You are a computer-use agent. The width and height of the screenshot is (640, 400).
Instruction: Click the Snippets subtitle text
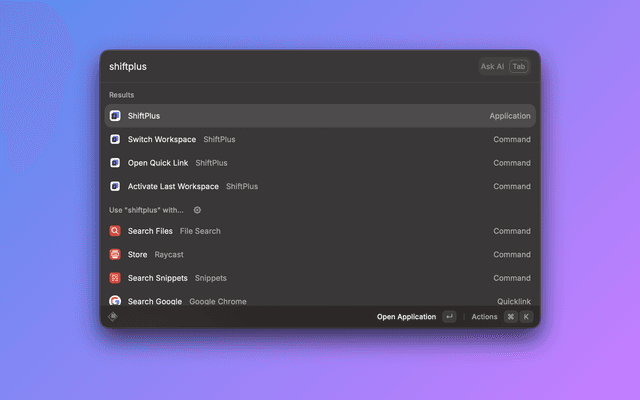coord(211,278)
